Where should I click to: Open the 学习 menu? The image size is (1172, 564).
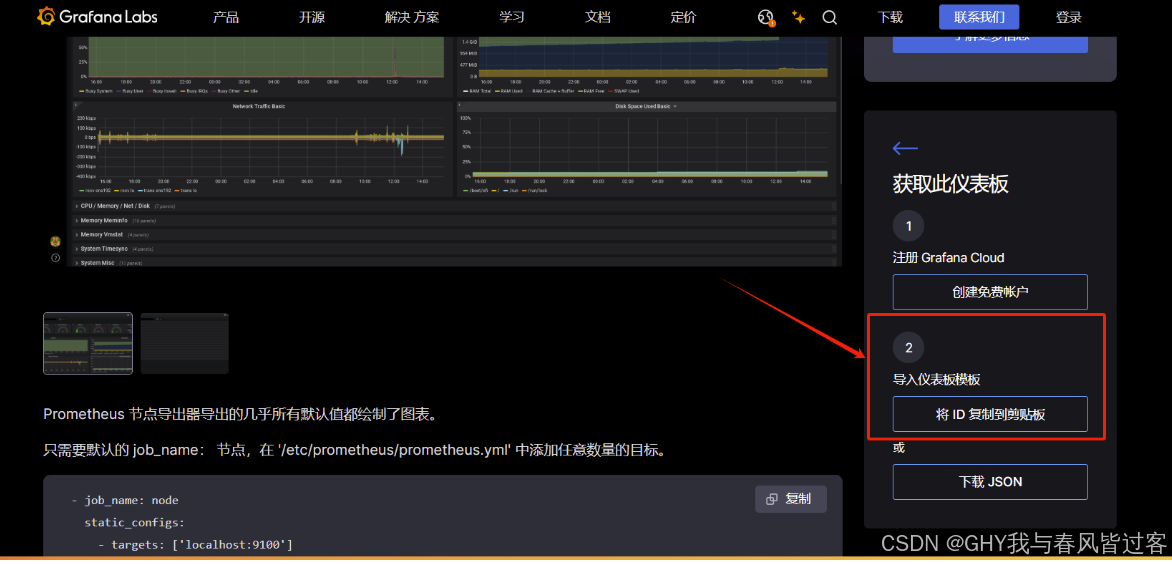pyautogui.click(x=512, y=17)
